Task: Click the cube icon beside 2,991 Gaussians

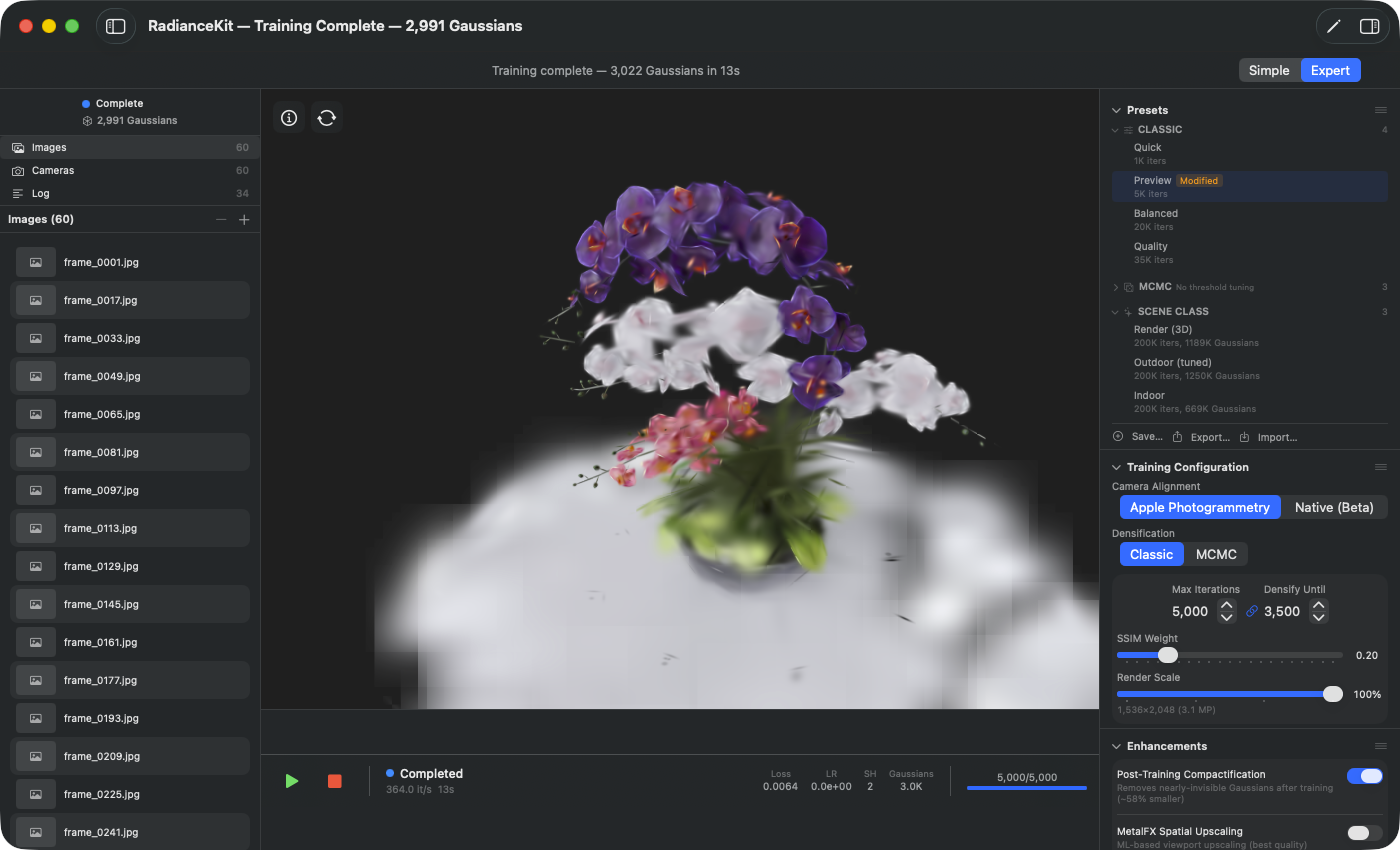Action: click(88, 121)
